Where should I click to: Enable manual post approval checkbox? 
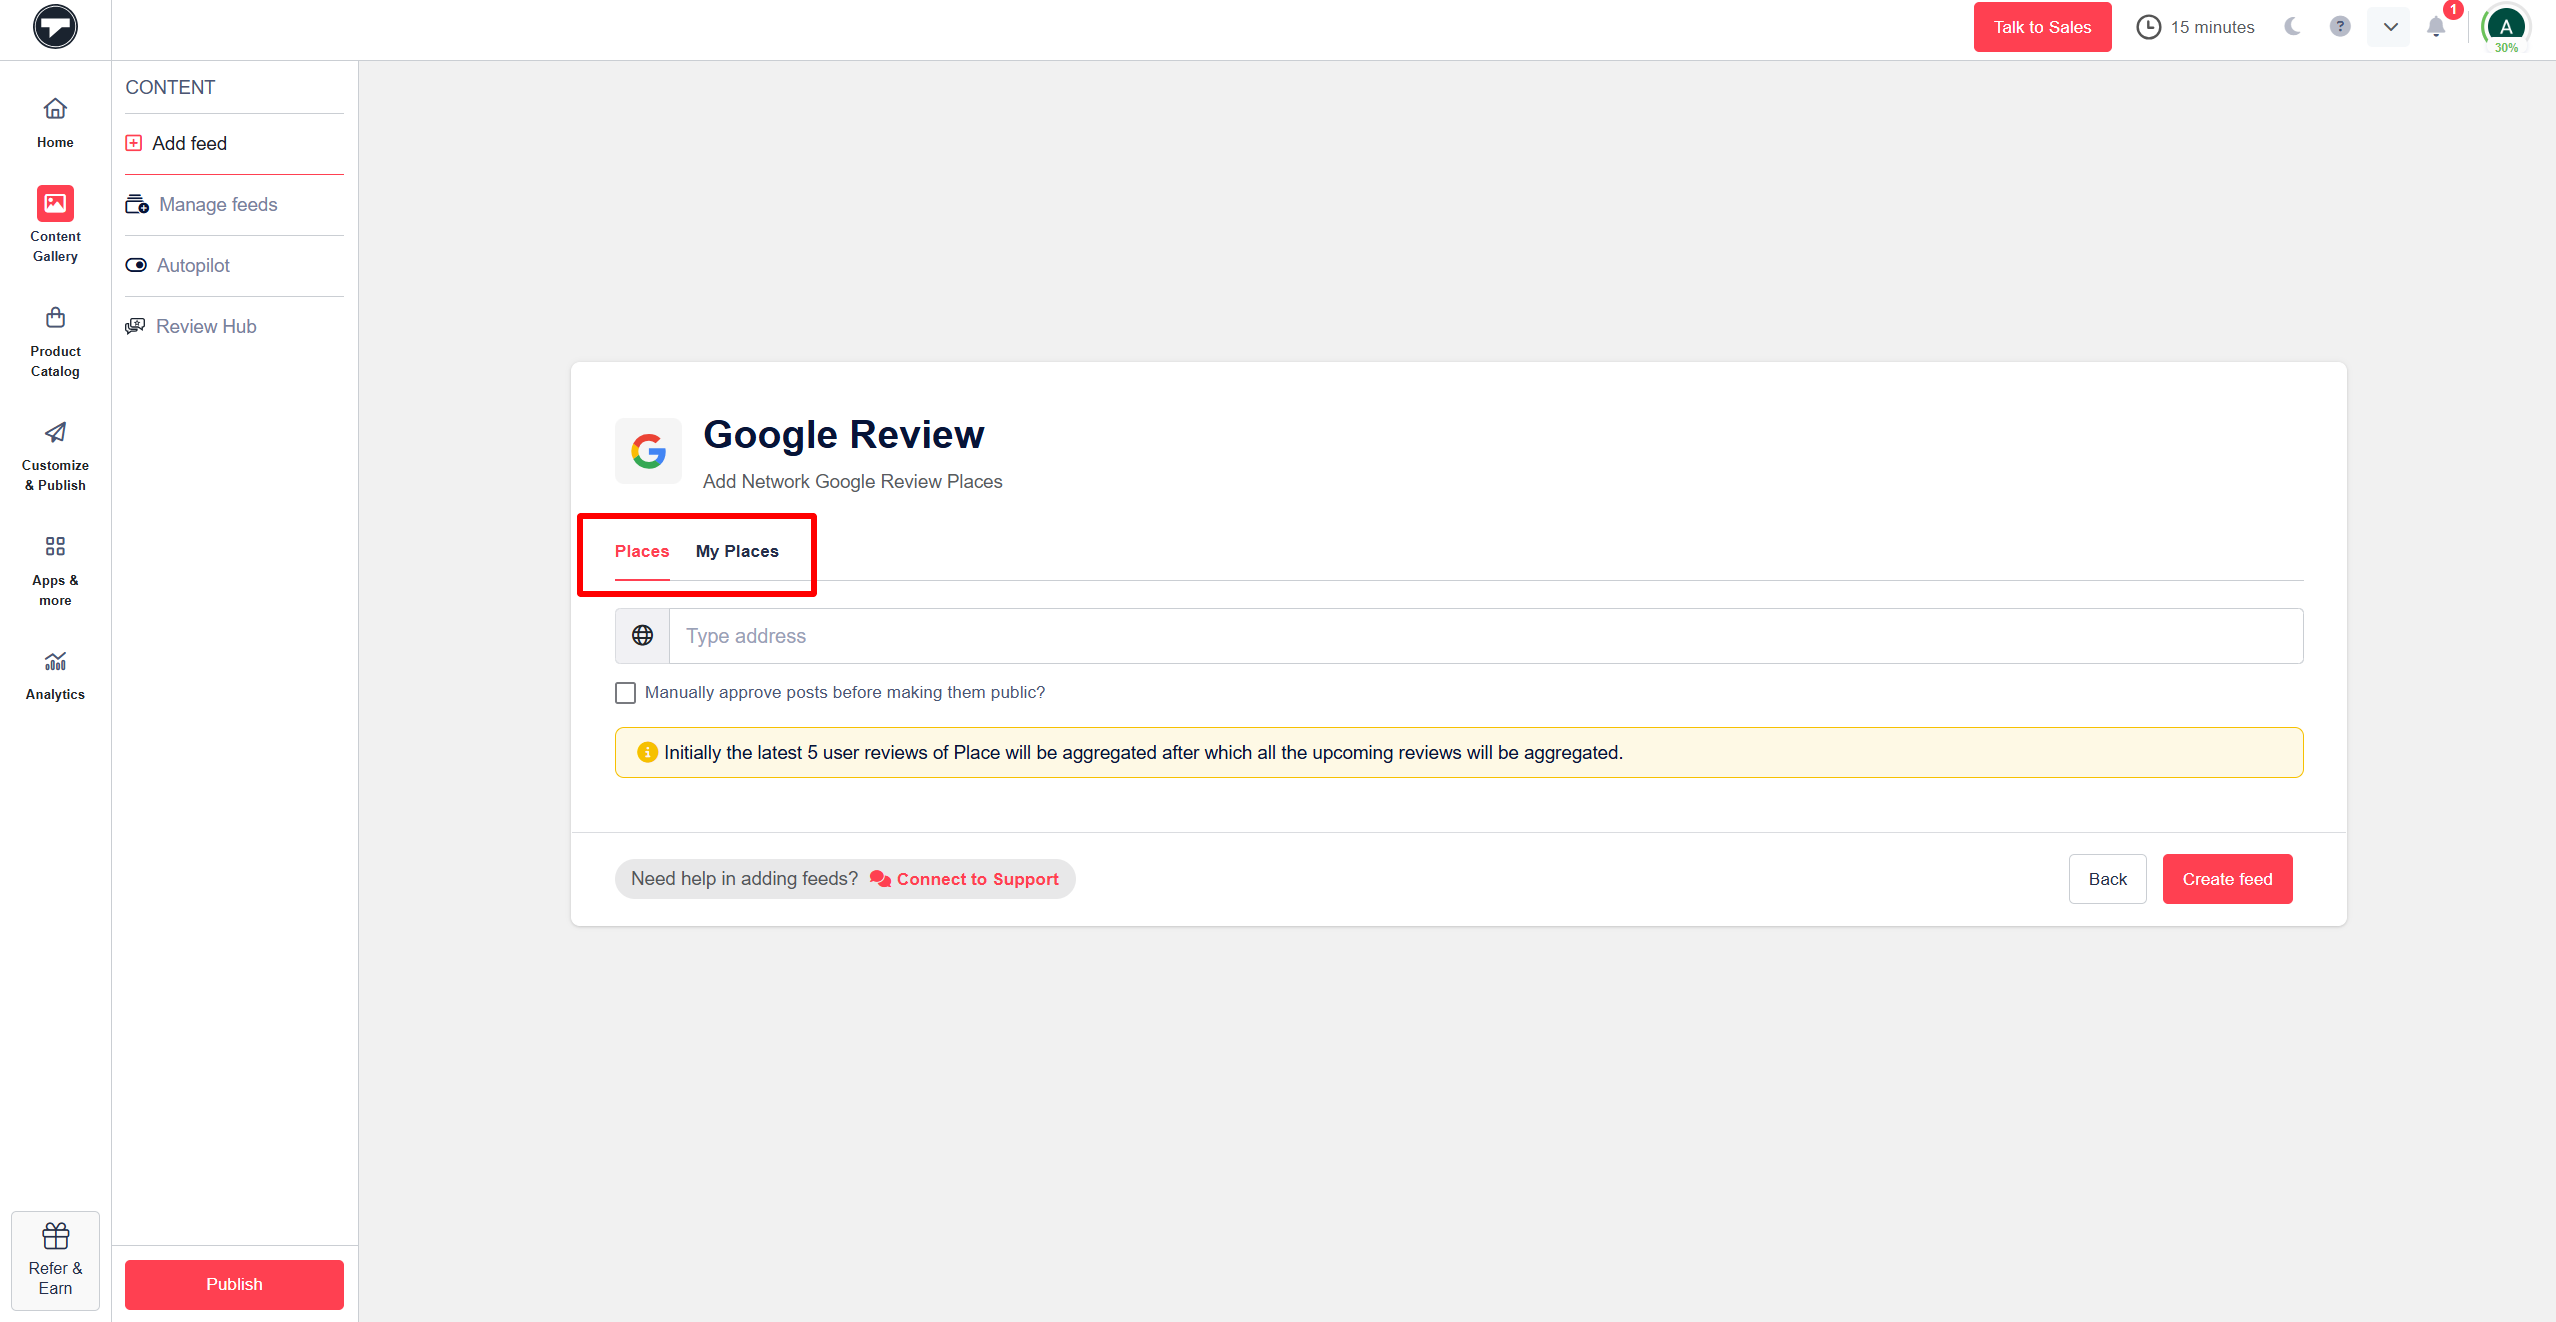click(x=625, y=693)
